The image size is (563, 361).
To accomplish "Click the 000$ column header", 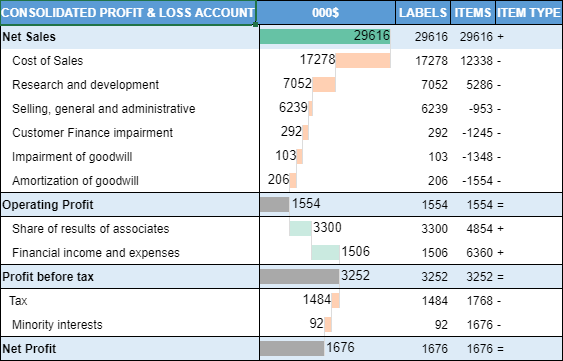I will tap(326, 13).
